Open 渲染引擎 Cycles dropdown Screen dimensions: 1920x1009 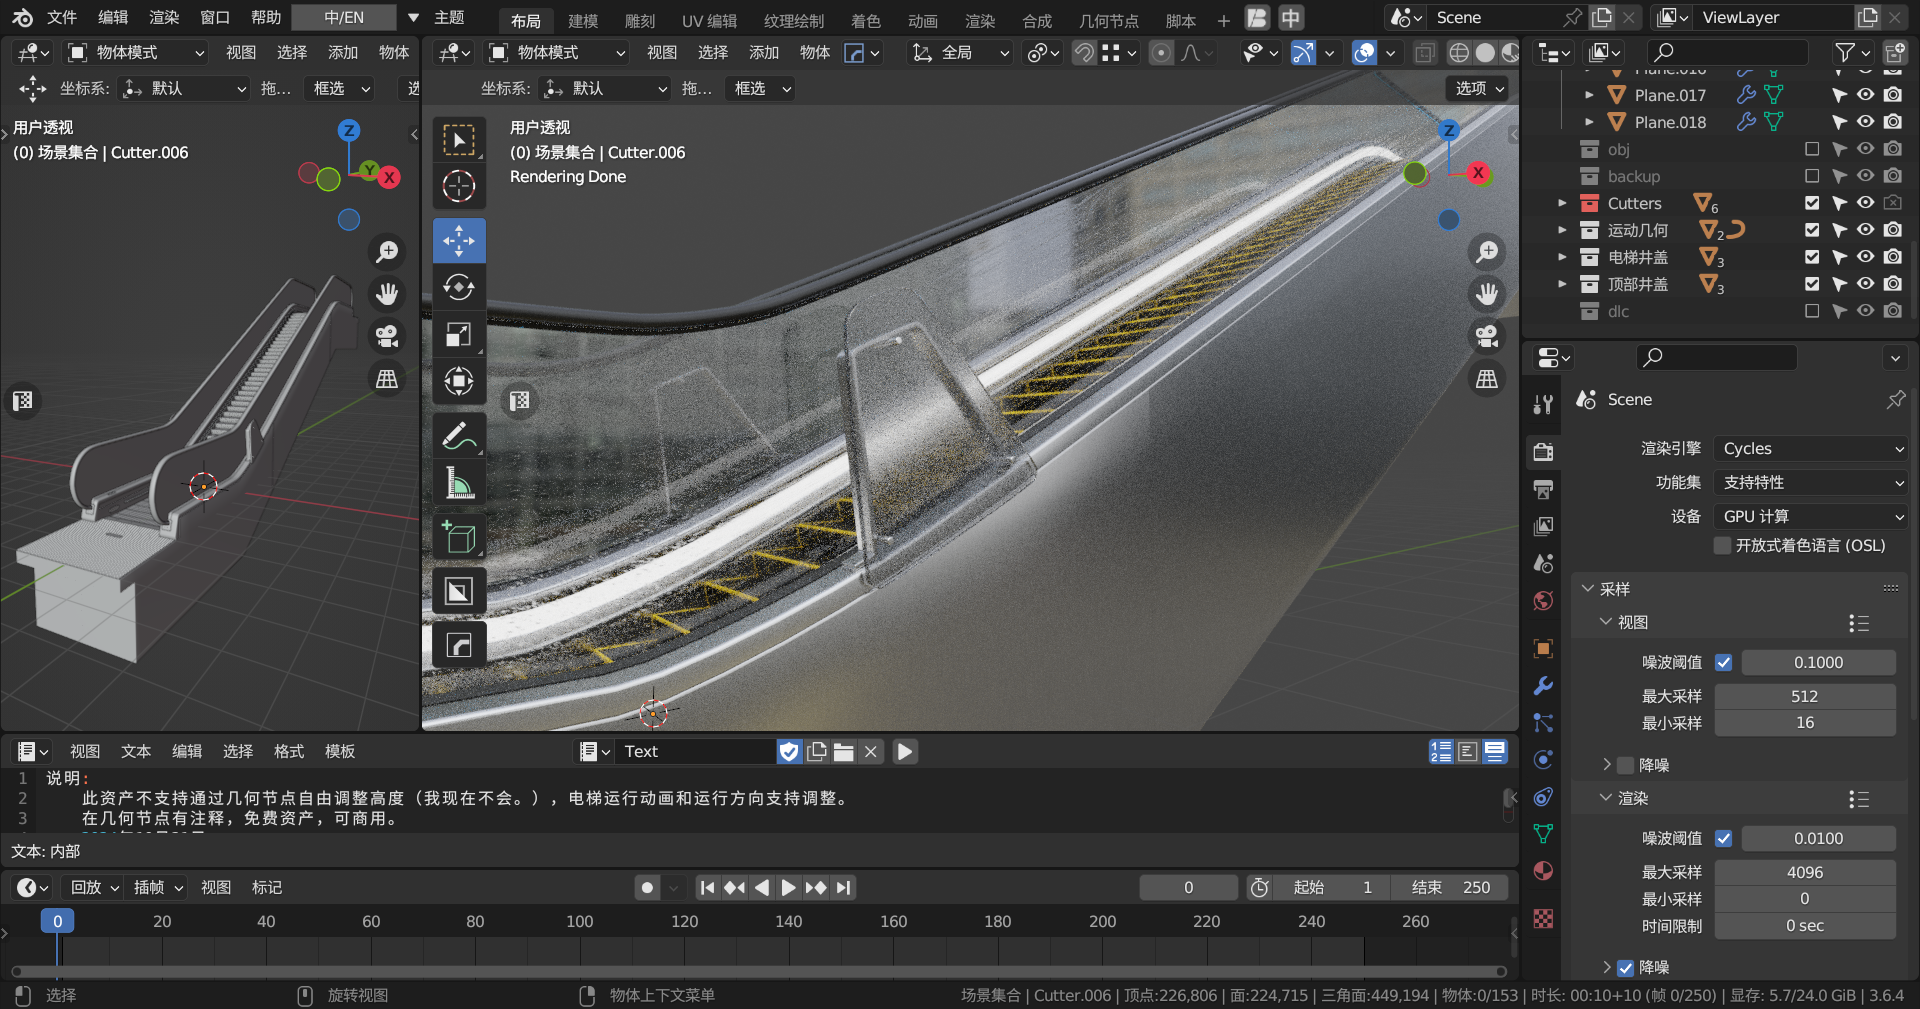click(1811, 448)
